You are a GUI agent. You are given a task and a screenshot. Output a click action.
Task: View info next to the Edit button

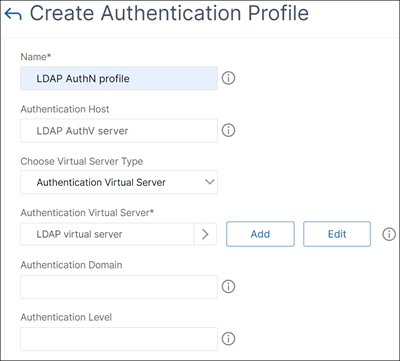point(389,234)
